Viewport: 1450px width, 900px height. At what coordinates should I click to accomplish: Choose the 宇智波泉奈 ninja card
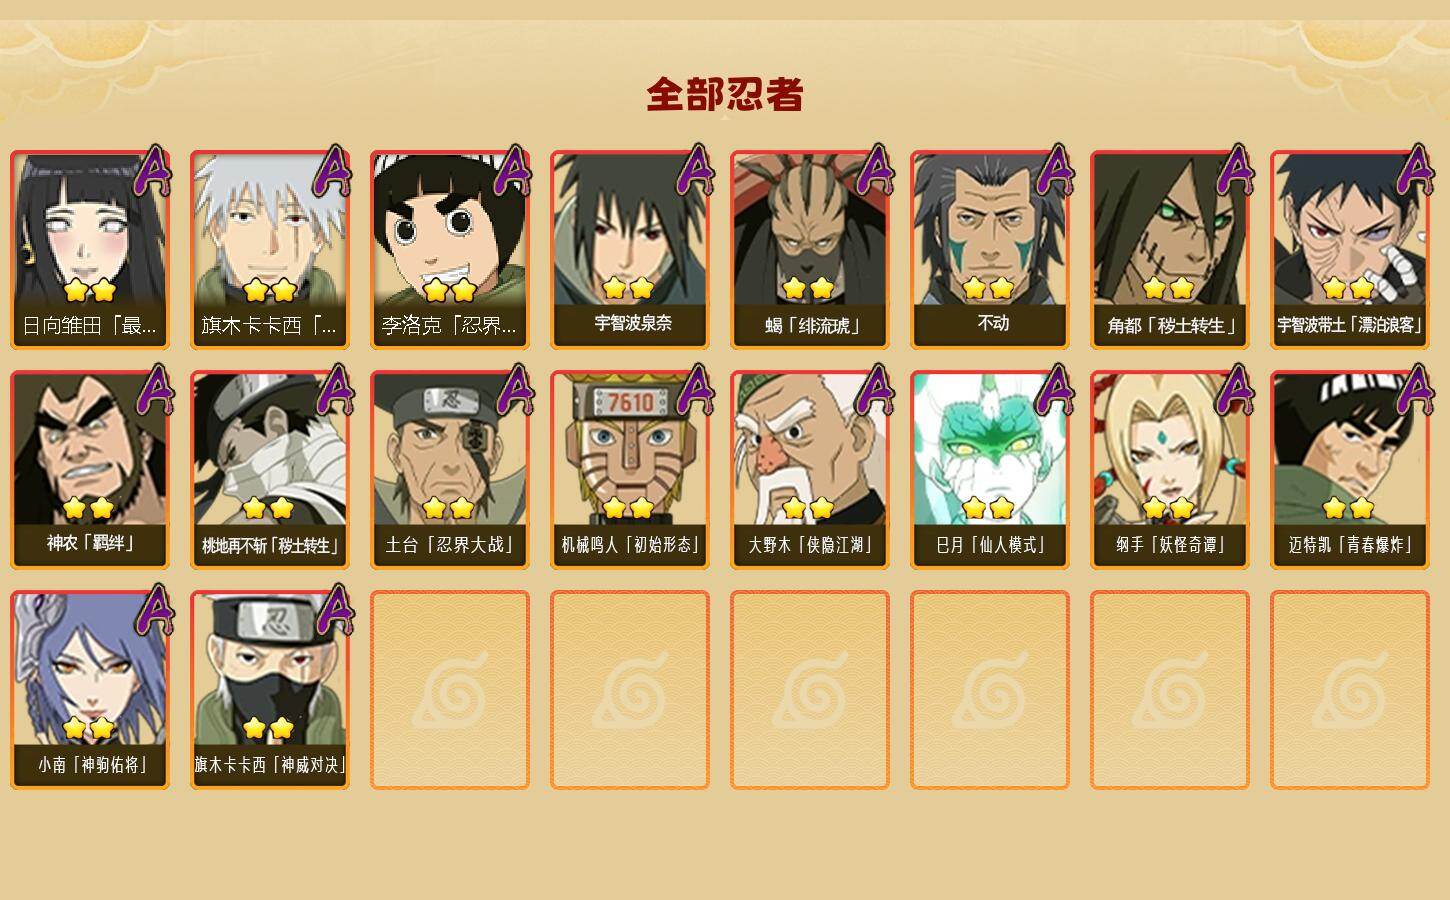(630, 250)
